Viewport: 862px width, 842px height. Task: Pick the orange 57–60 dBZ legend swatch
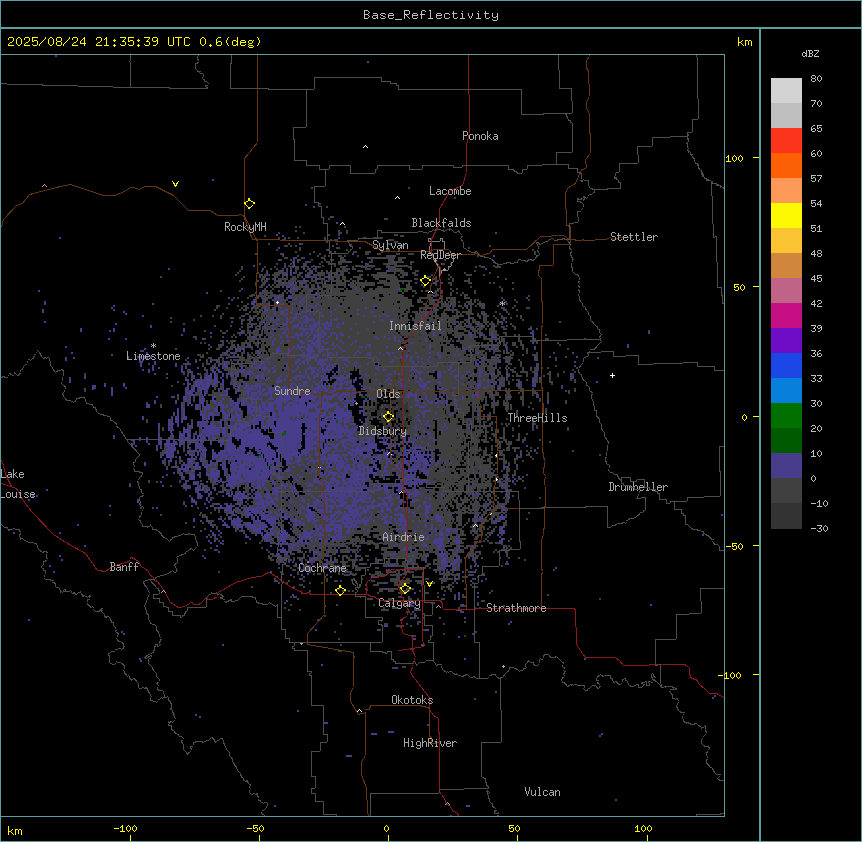pyautogui.click(x=786, y=165)
